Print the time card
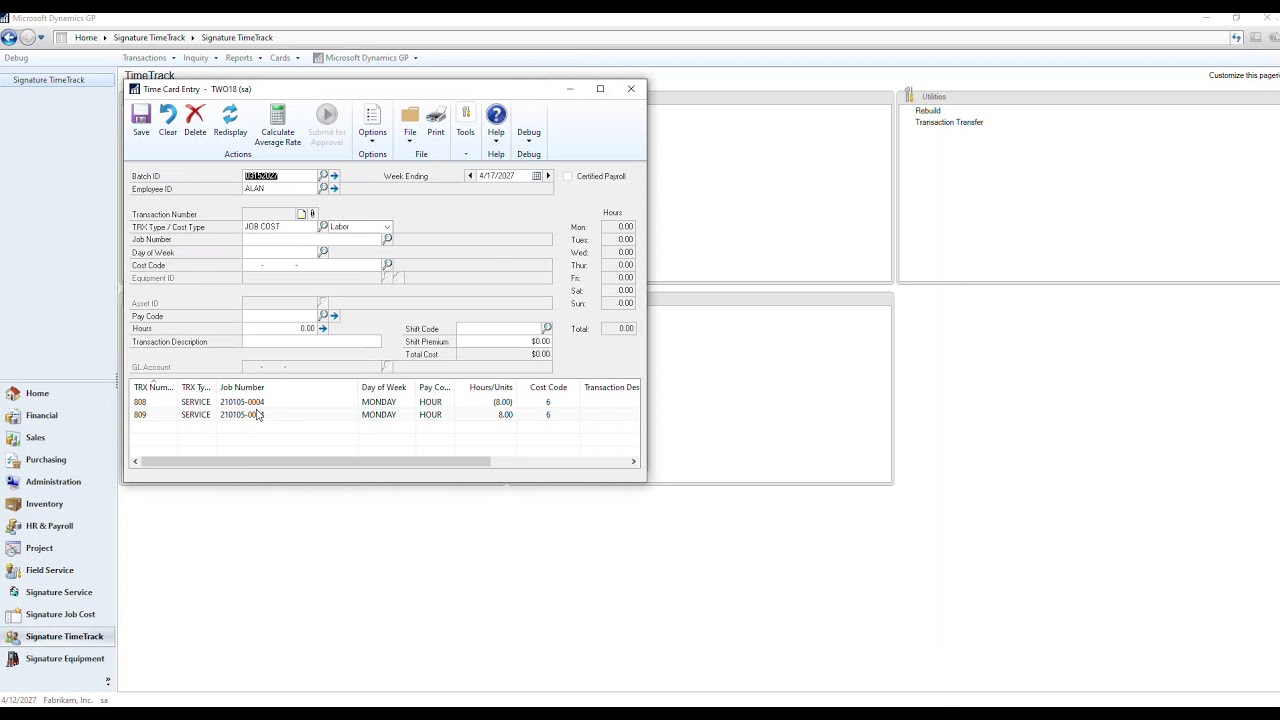Screen dimensions: 1280x720 [436, 121]
